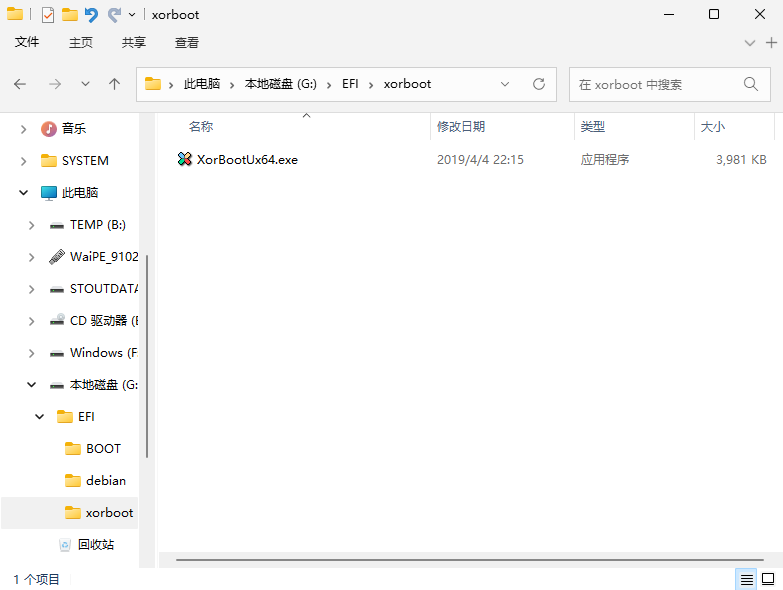Viewport: 783px width, 590px height.
Task: Click EFI in the address breadcrumb
Action: coord(350,84)
